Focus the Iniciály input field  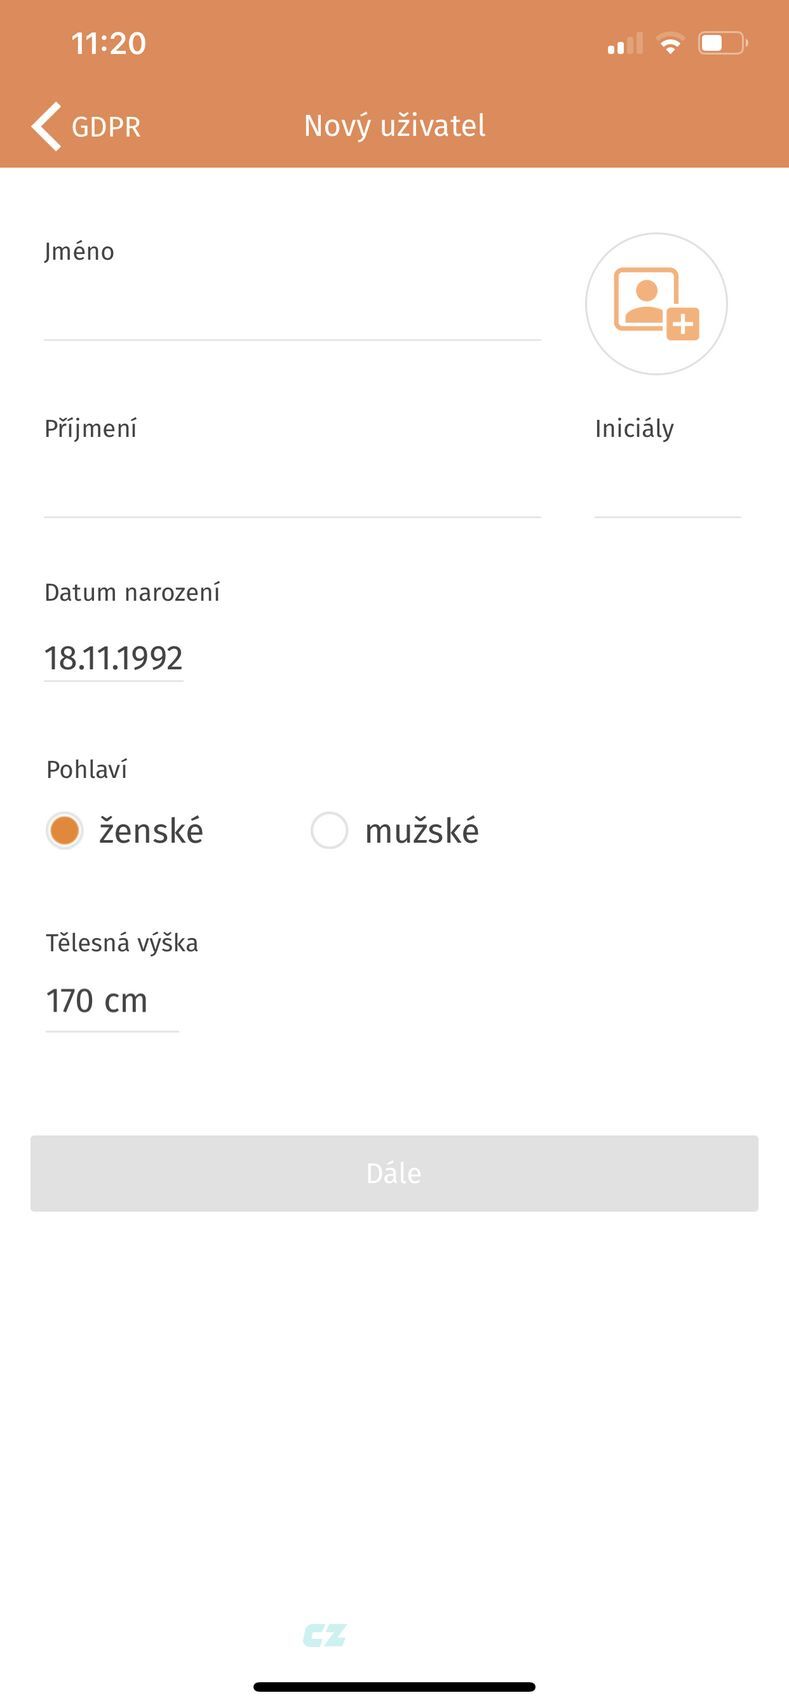pyautogui.click(x=667, y=487)
